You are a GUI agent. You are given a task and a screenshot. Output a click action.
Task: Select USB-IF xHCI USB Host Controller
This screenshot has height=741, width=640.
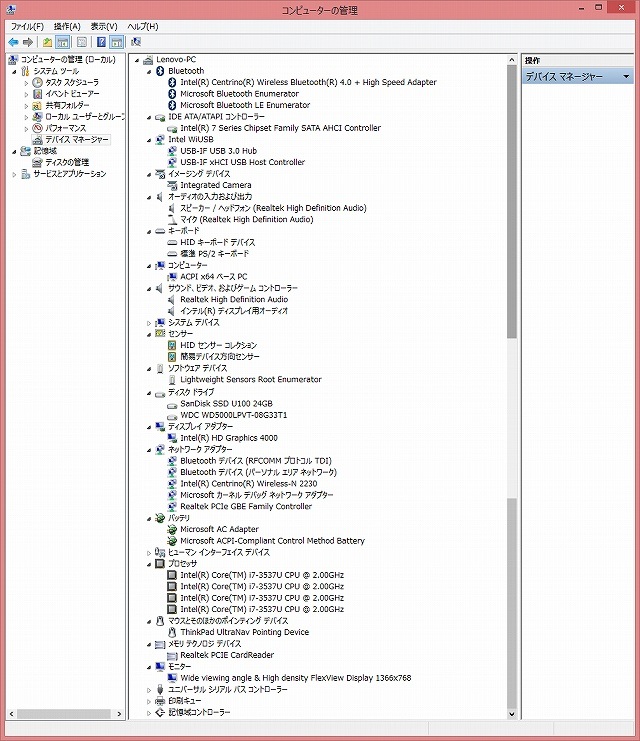coord(242,162)
